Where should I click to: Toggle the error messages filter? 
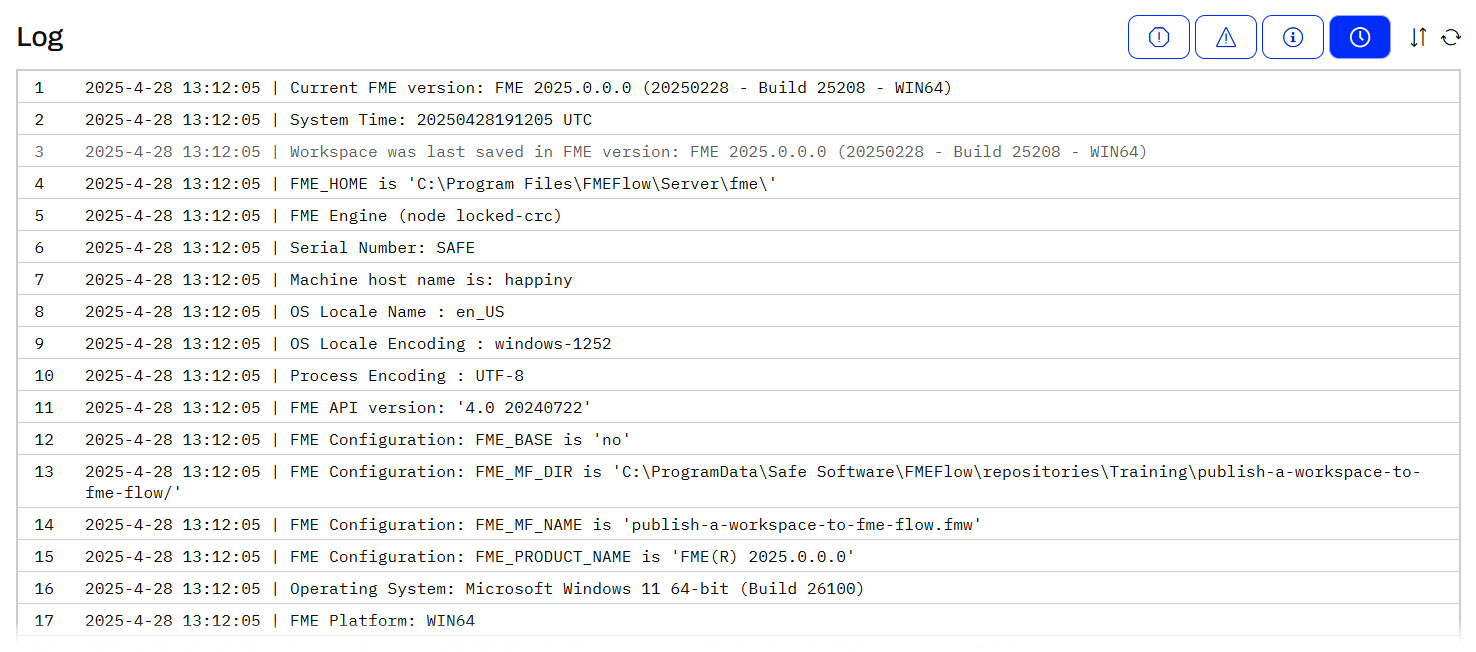pyautogui.click(x=1159, y=38)
